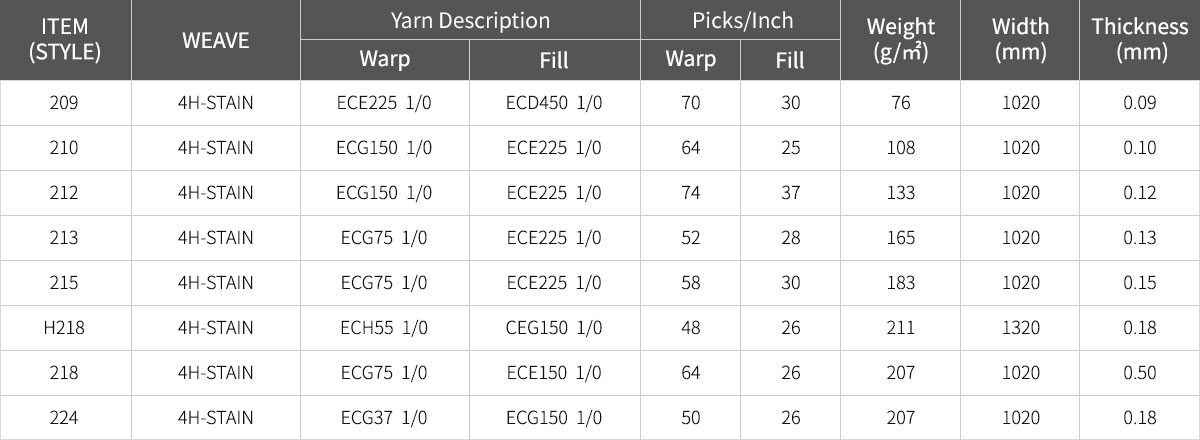The width and height of the screenshot is (1200, 440).
Task: Select the 1320 width value
Action: click(x=1021, y=328)
